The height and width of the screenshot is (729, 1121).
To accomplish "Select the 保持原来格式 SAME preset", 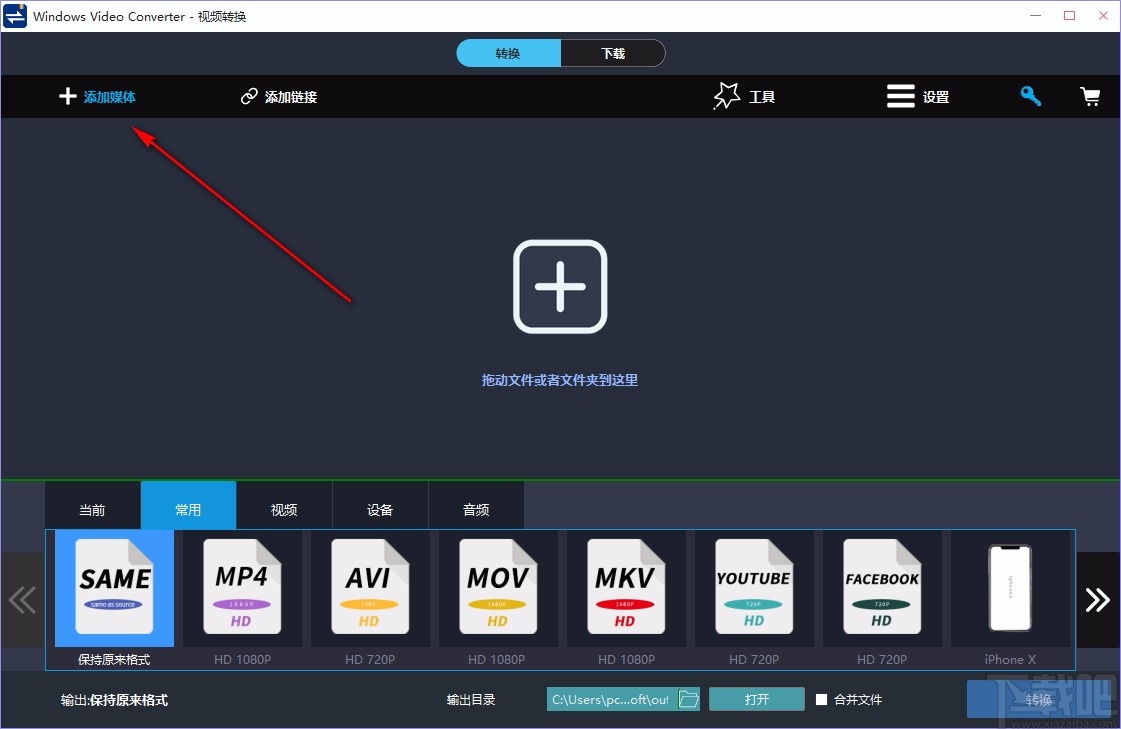I will 113,588.
